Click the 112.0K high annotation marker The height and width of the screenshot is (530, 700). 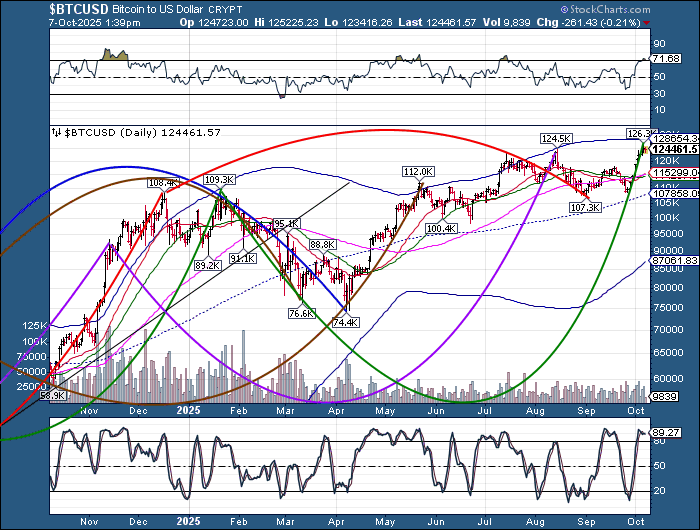pos(417,172)
